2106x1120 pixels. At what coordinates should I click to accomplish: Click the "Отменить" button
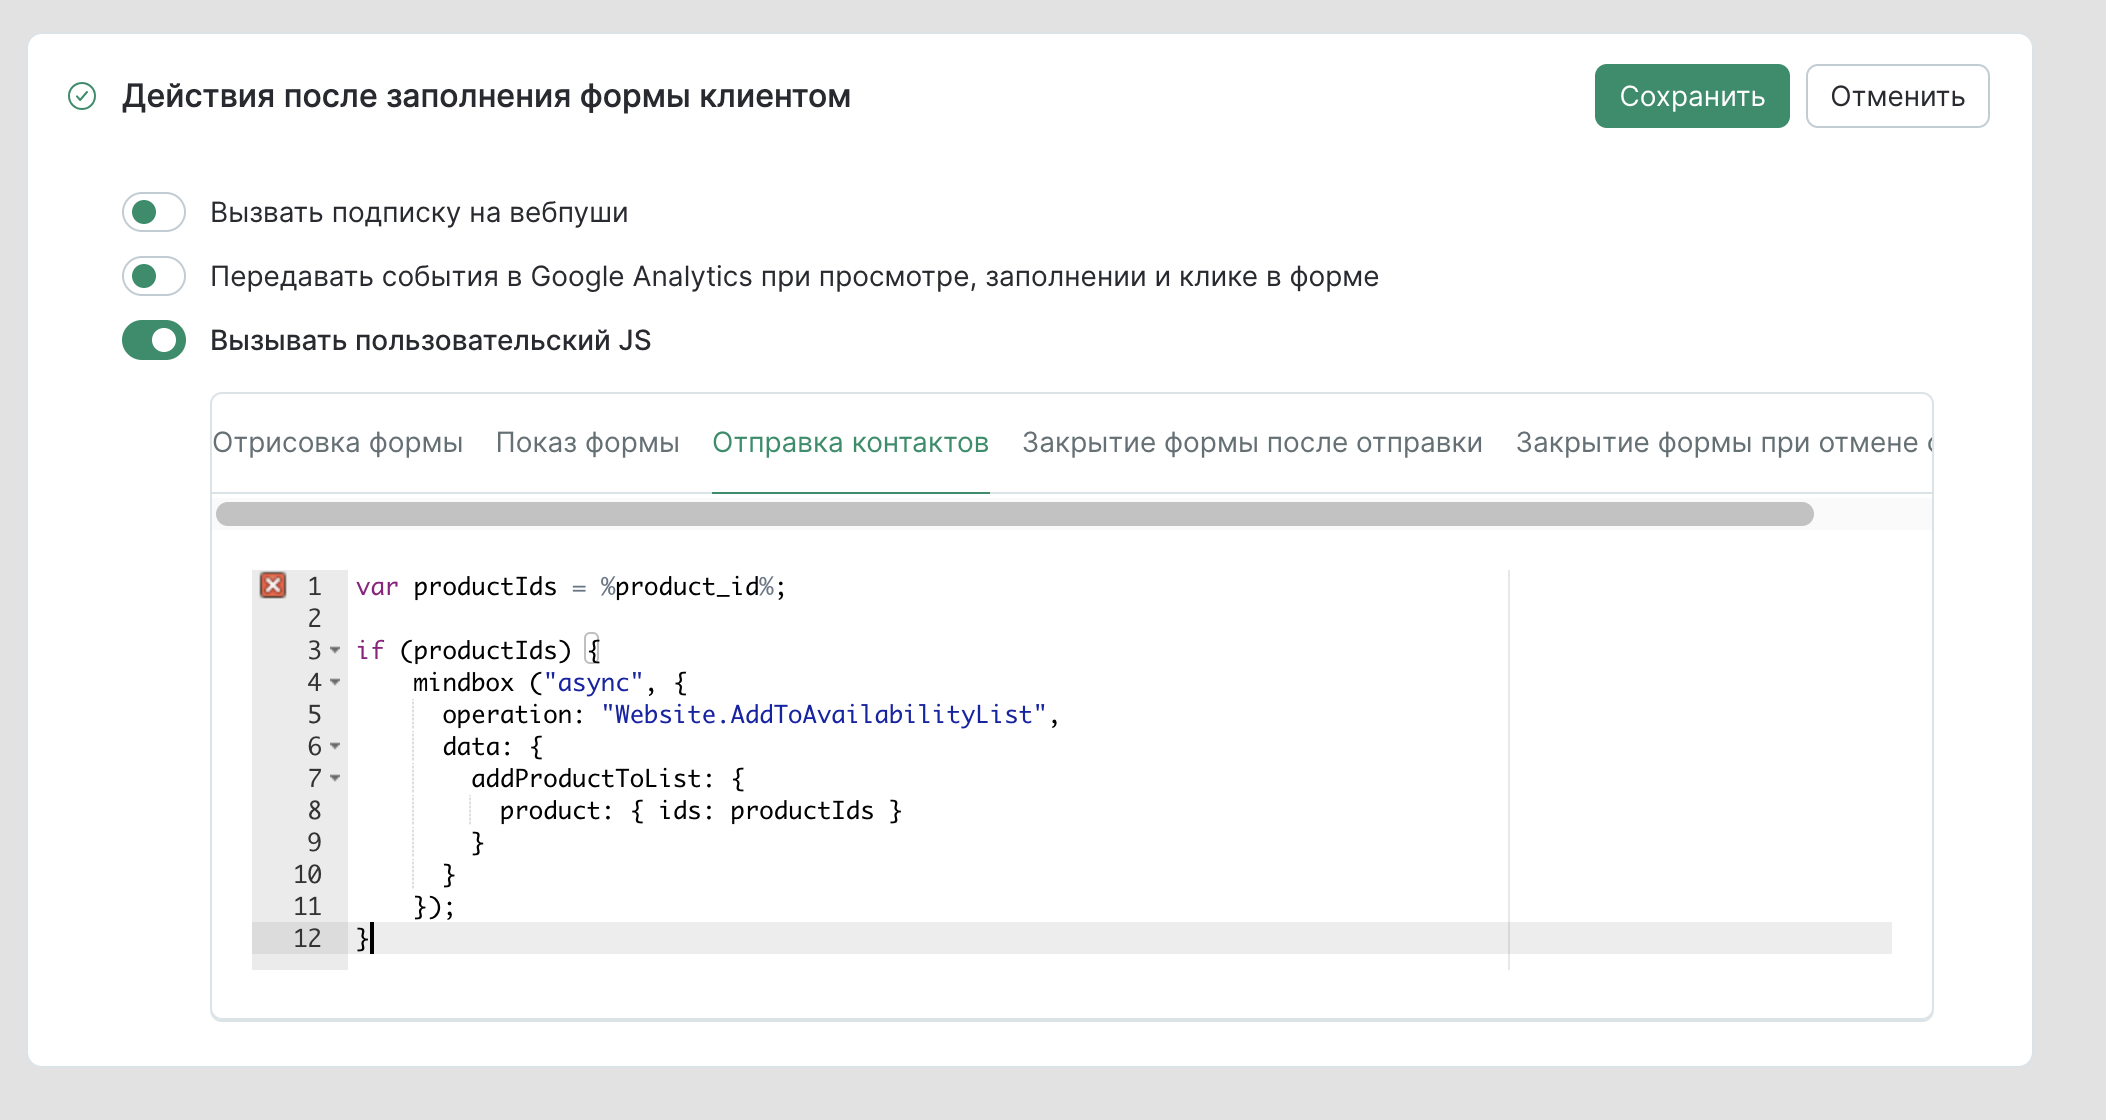coord(1897,96)
